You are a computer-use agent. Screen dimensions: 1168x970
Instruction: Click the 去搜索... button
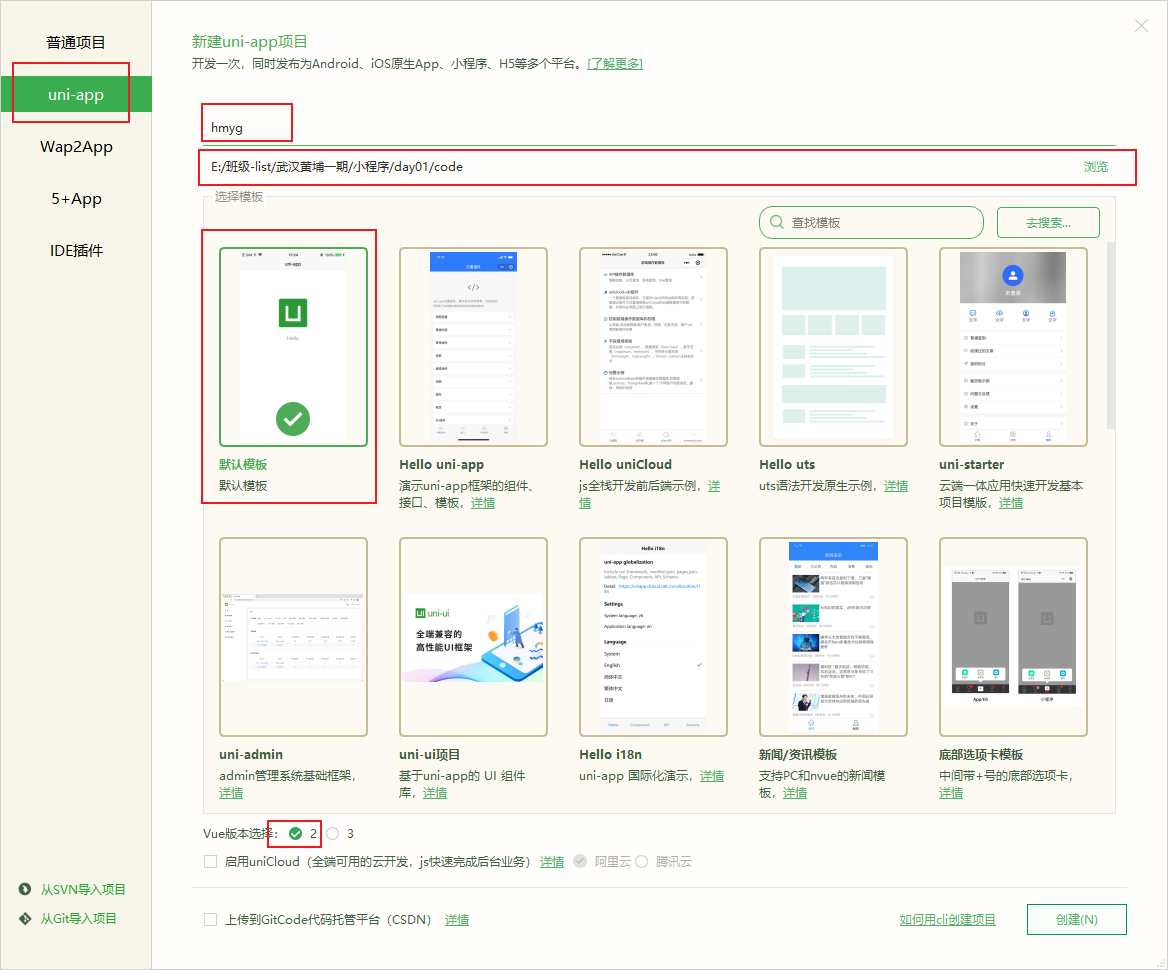click(x=1048, y=223)
